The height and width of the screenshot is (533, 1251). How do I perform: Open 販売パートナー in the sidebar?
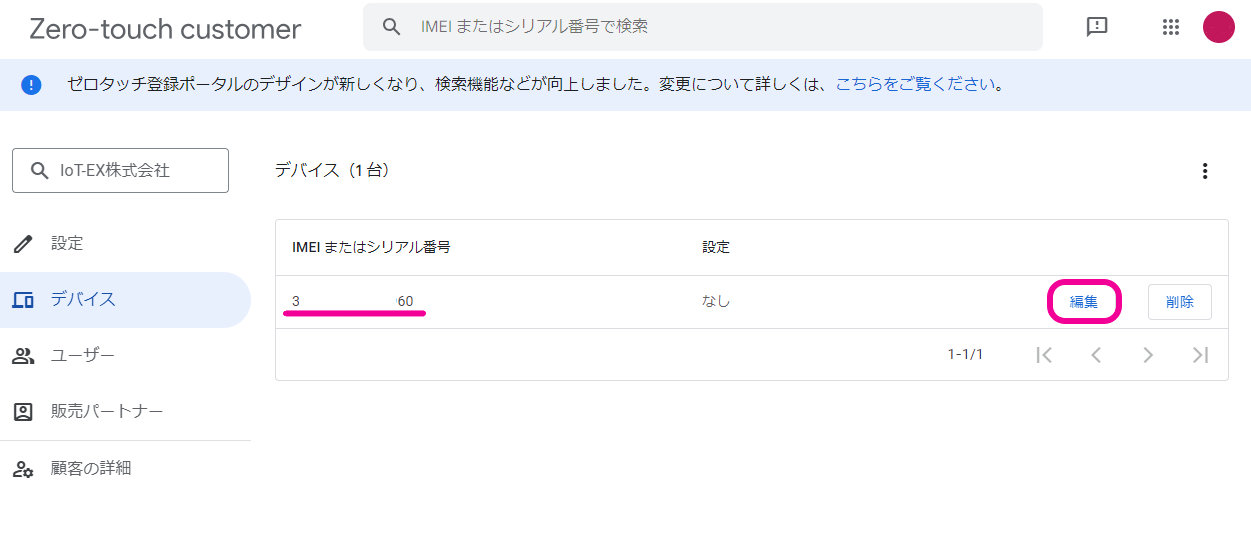coord(106,411)
